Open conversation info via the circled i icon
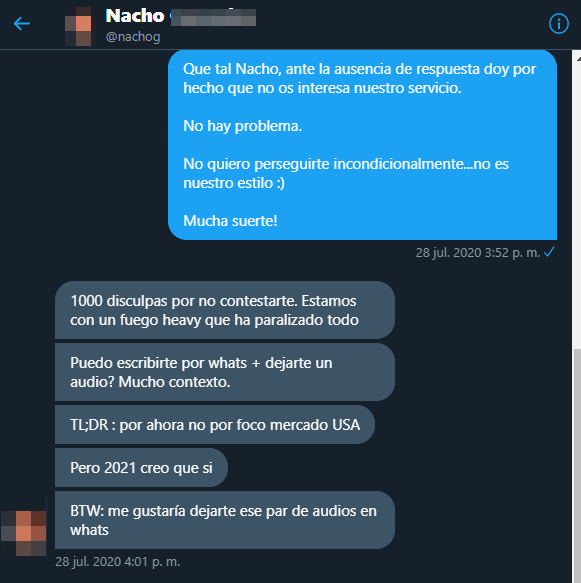Viewport: 581px width, 583px height. 558,24
